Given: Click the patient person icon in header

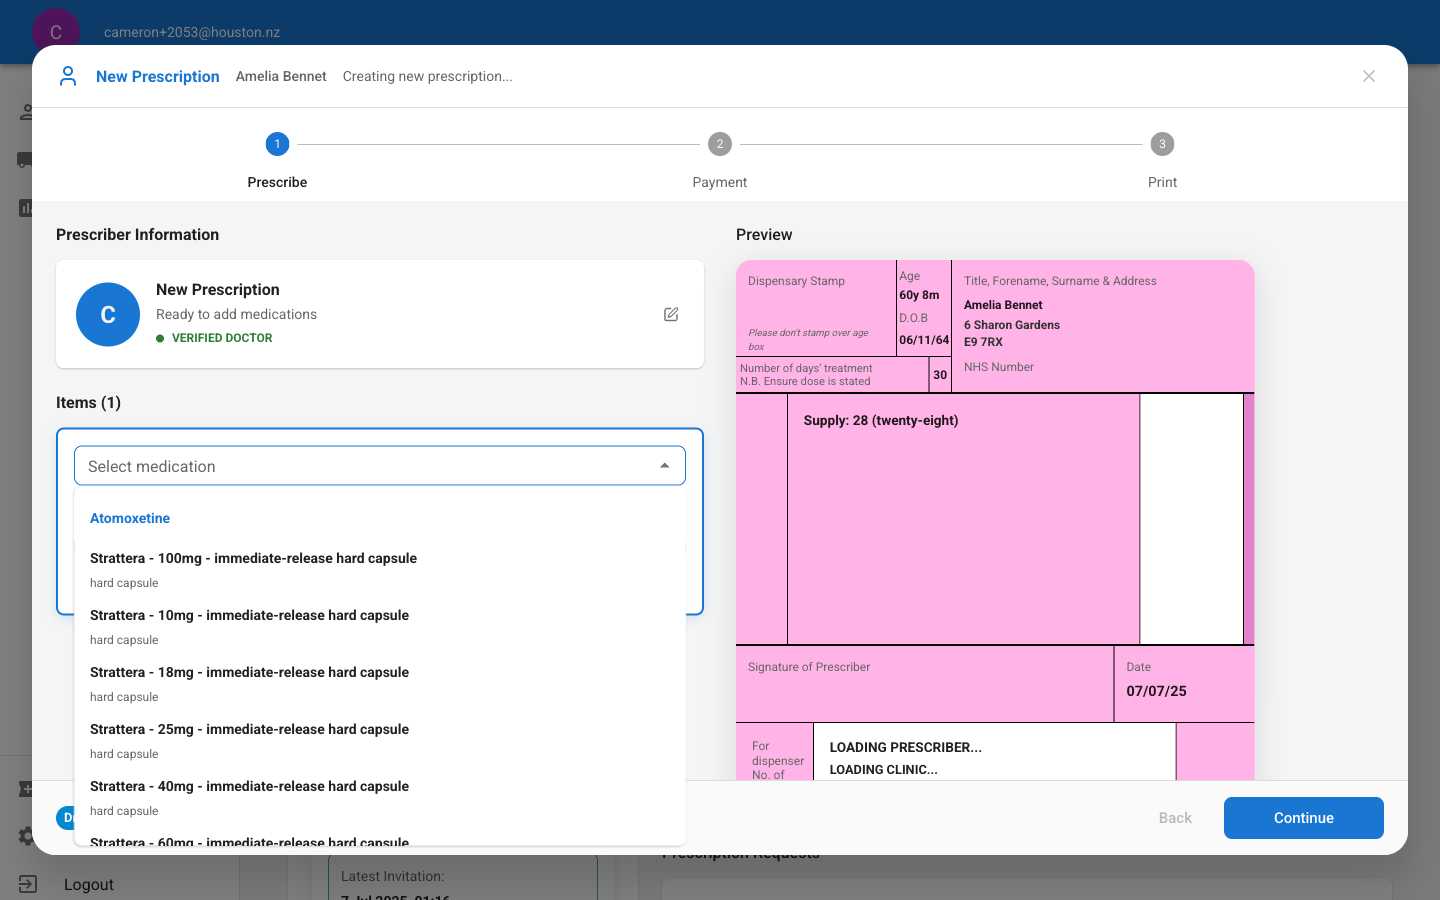Looking at the screenshot, I should pos(68,76).
